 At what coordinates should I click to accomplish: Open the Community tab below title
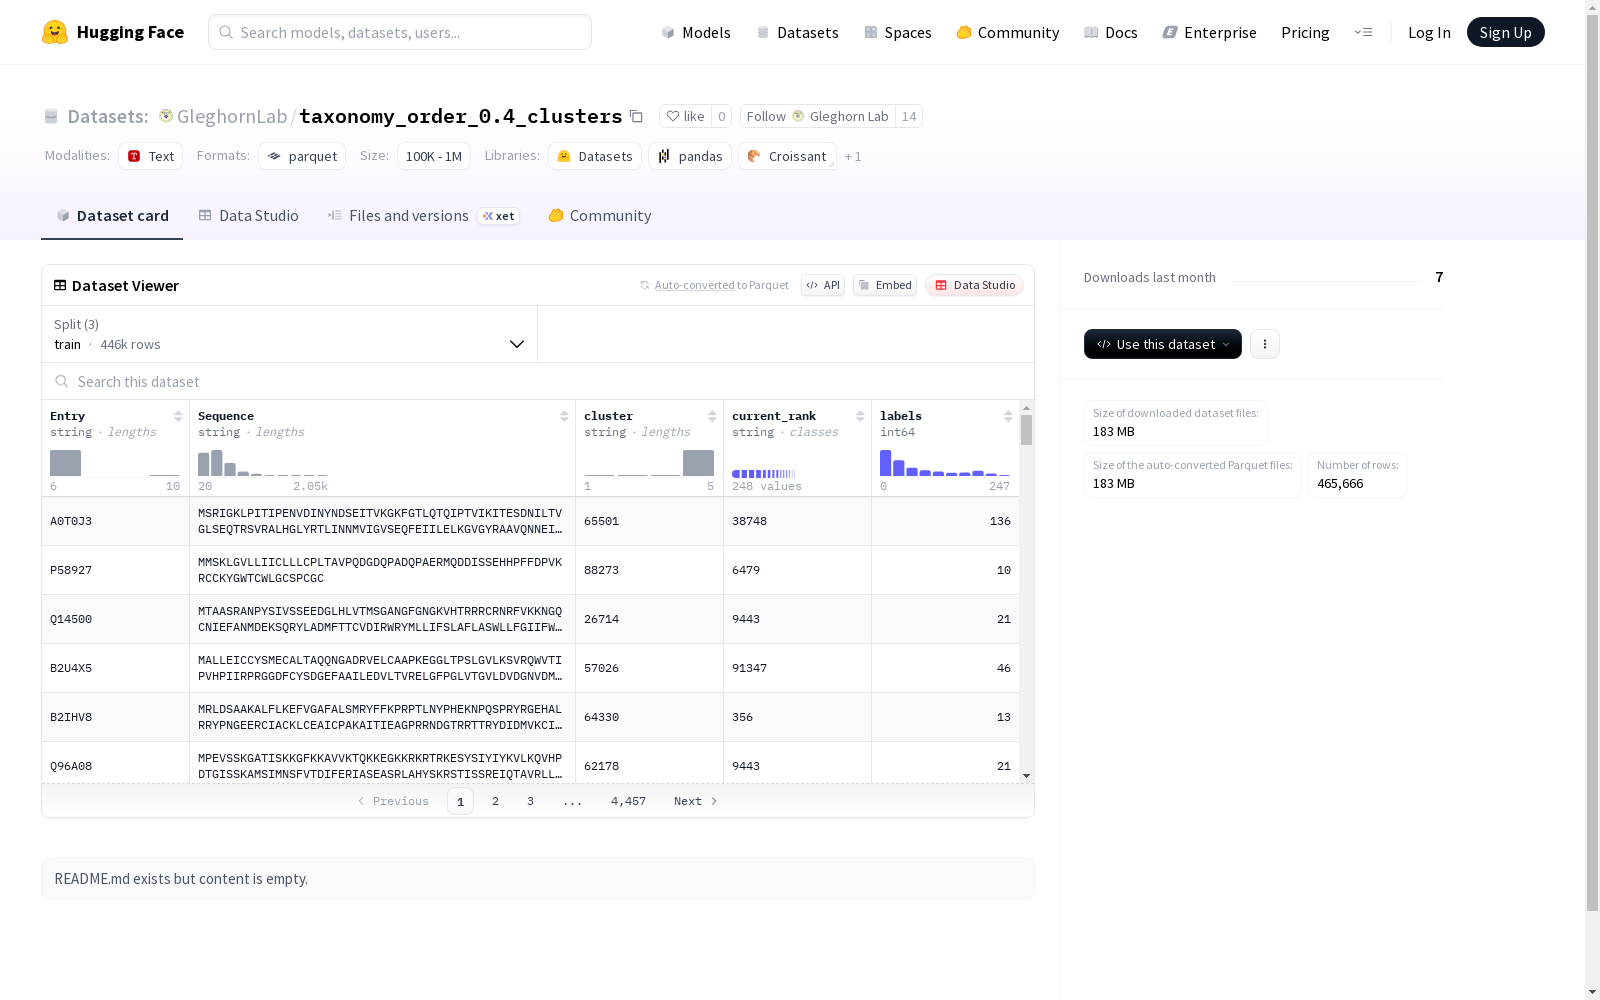600,215
